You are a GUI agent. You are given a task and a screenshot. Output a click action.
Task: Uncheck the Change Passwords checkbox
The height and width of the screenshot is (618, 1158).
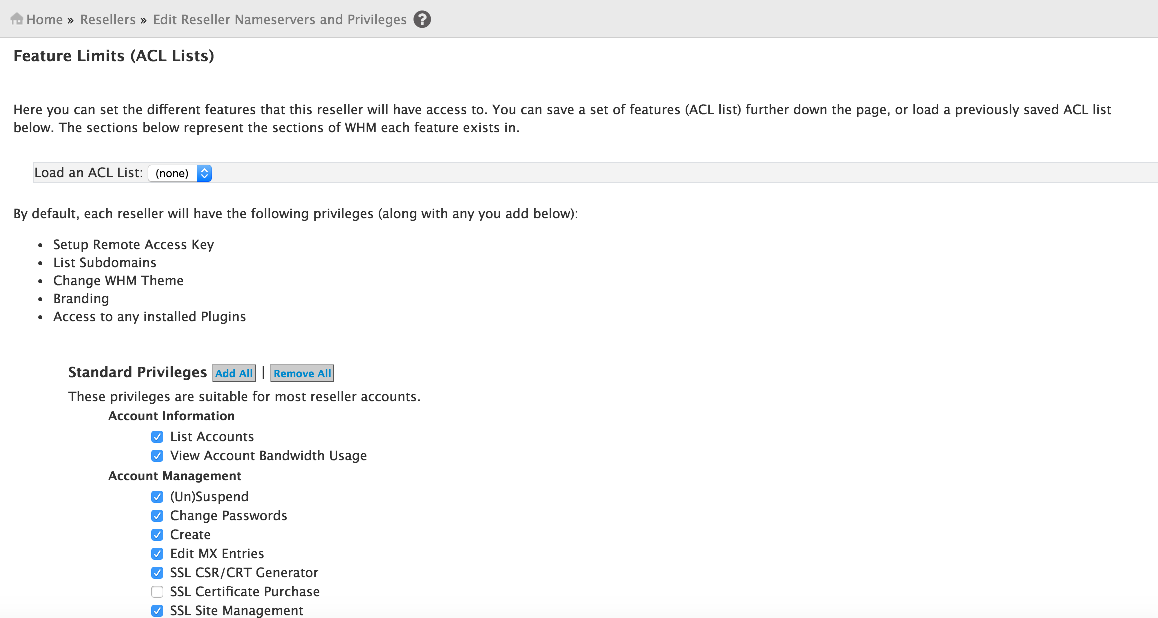point(157,516)
